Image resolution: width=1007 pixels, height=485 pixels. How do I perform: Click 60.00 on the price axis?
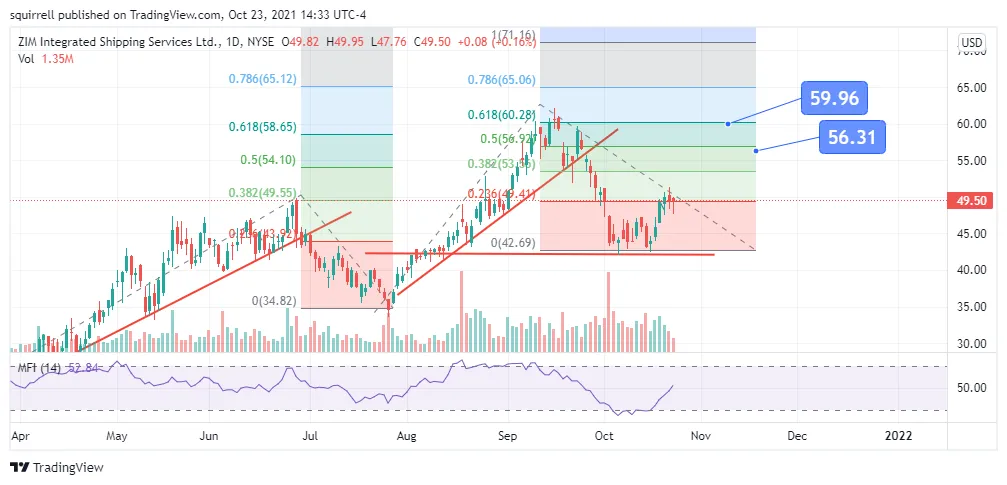pyautogui.click(x=971, y=124)
